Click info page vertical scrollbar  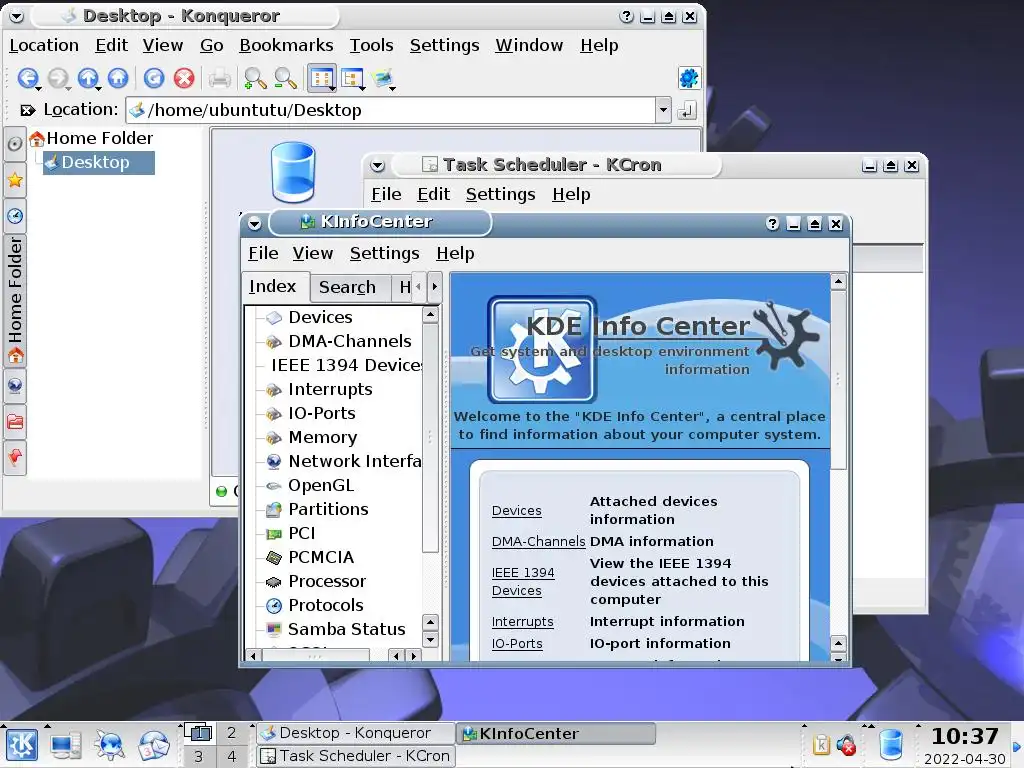838,380
